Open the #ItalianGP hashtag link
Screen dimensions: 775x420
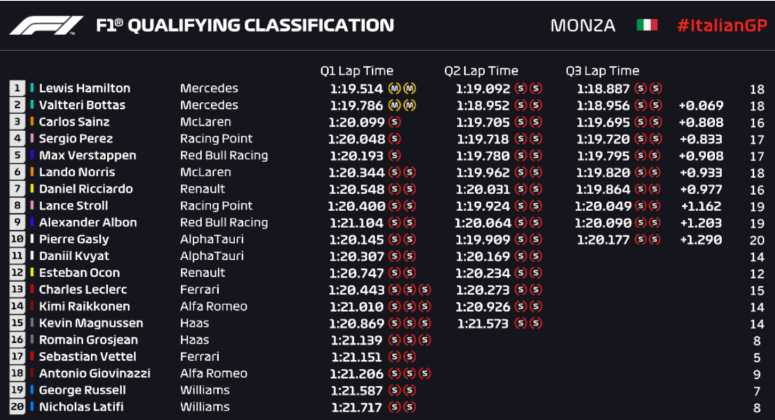[x=720, y=25]
